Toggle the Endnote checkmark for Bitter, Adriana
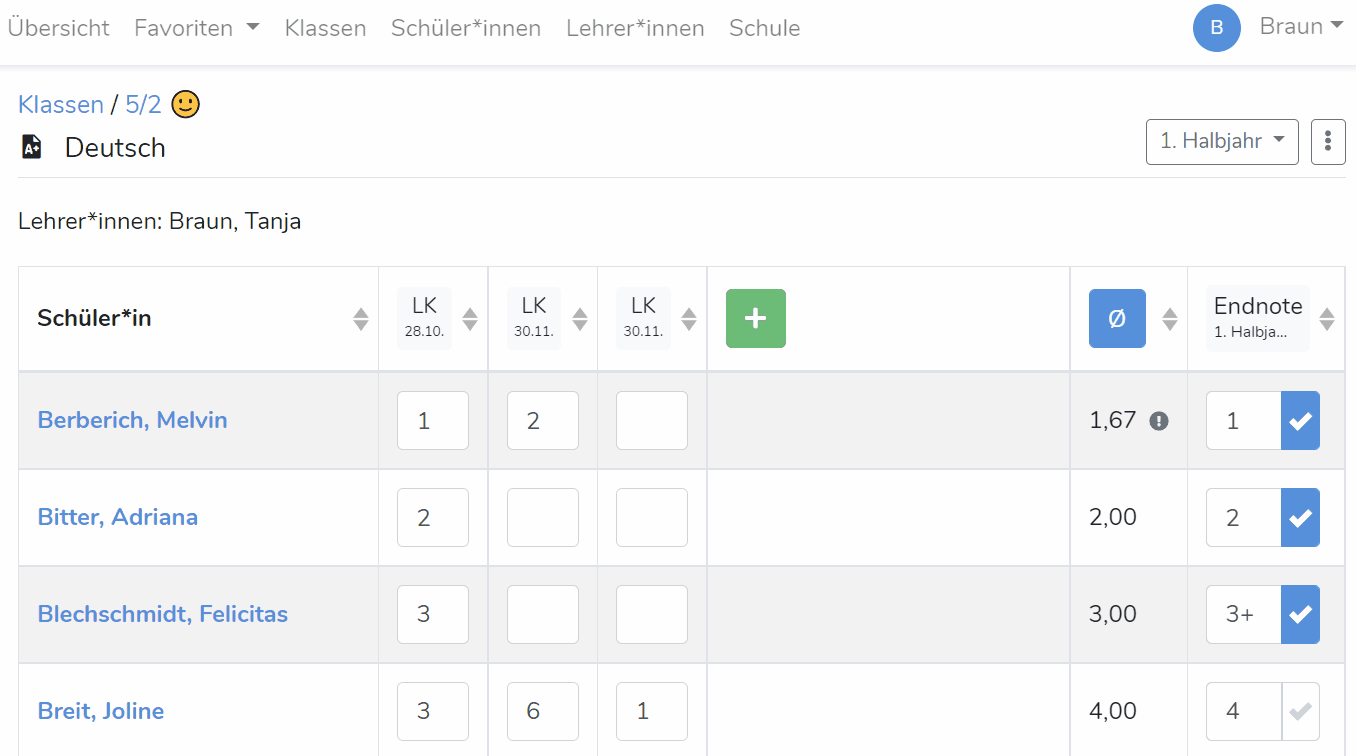This screenshot has width=1356, height=756. point(1300,518)
